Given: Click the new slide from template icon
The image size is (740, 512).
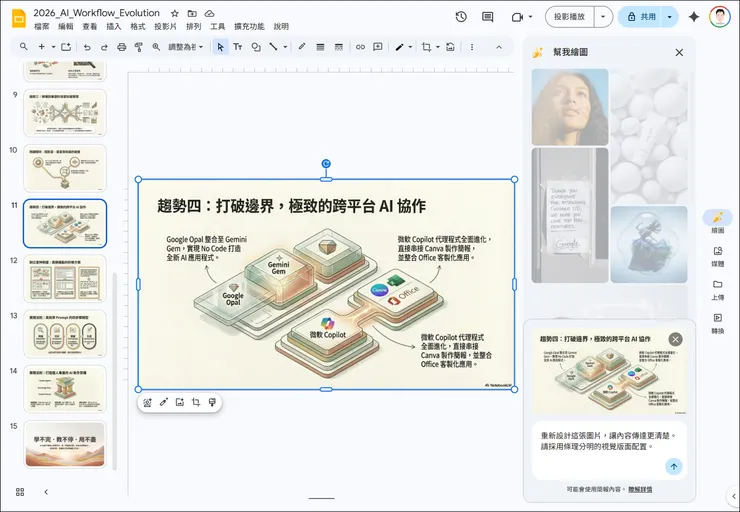Looking at the screenshot, I should click(x=66, y=47).
